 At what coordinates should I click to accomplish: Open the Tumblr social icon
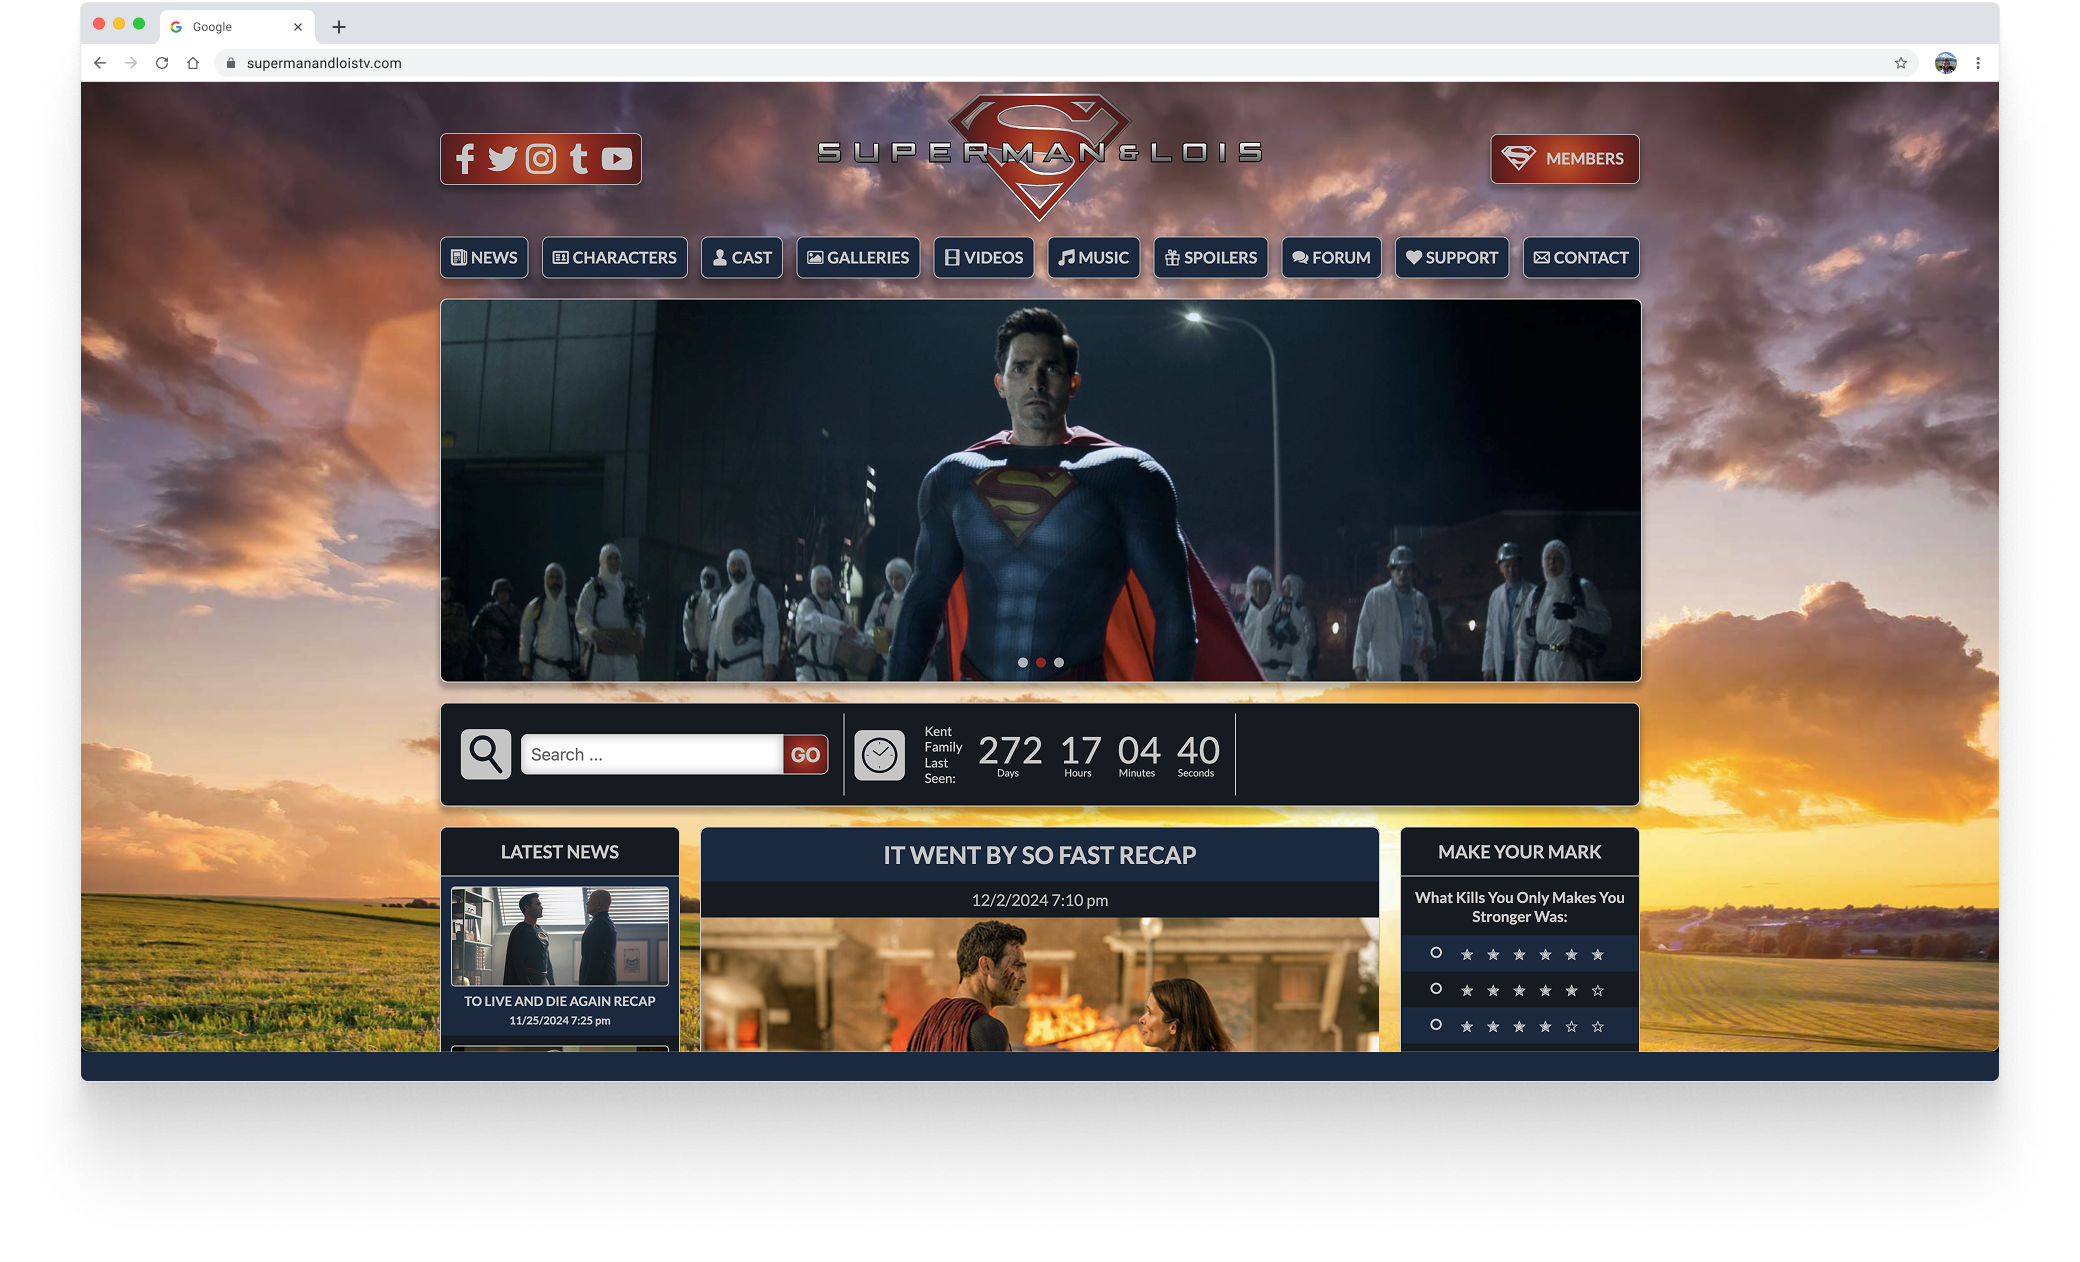tap(579, 159)
